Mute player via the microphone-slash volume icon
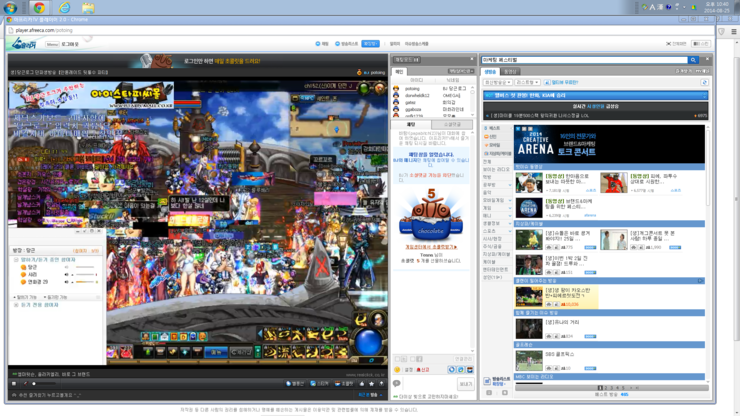The width and height of the screenshot is (740, 416). pos(25,384)
